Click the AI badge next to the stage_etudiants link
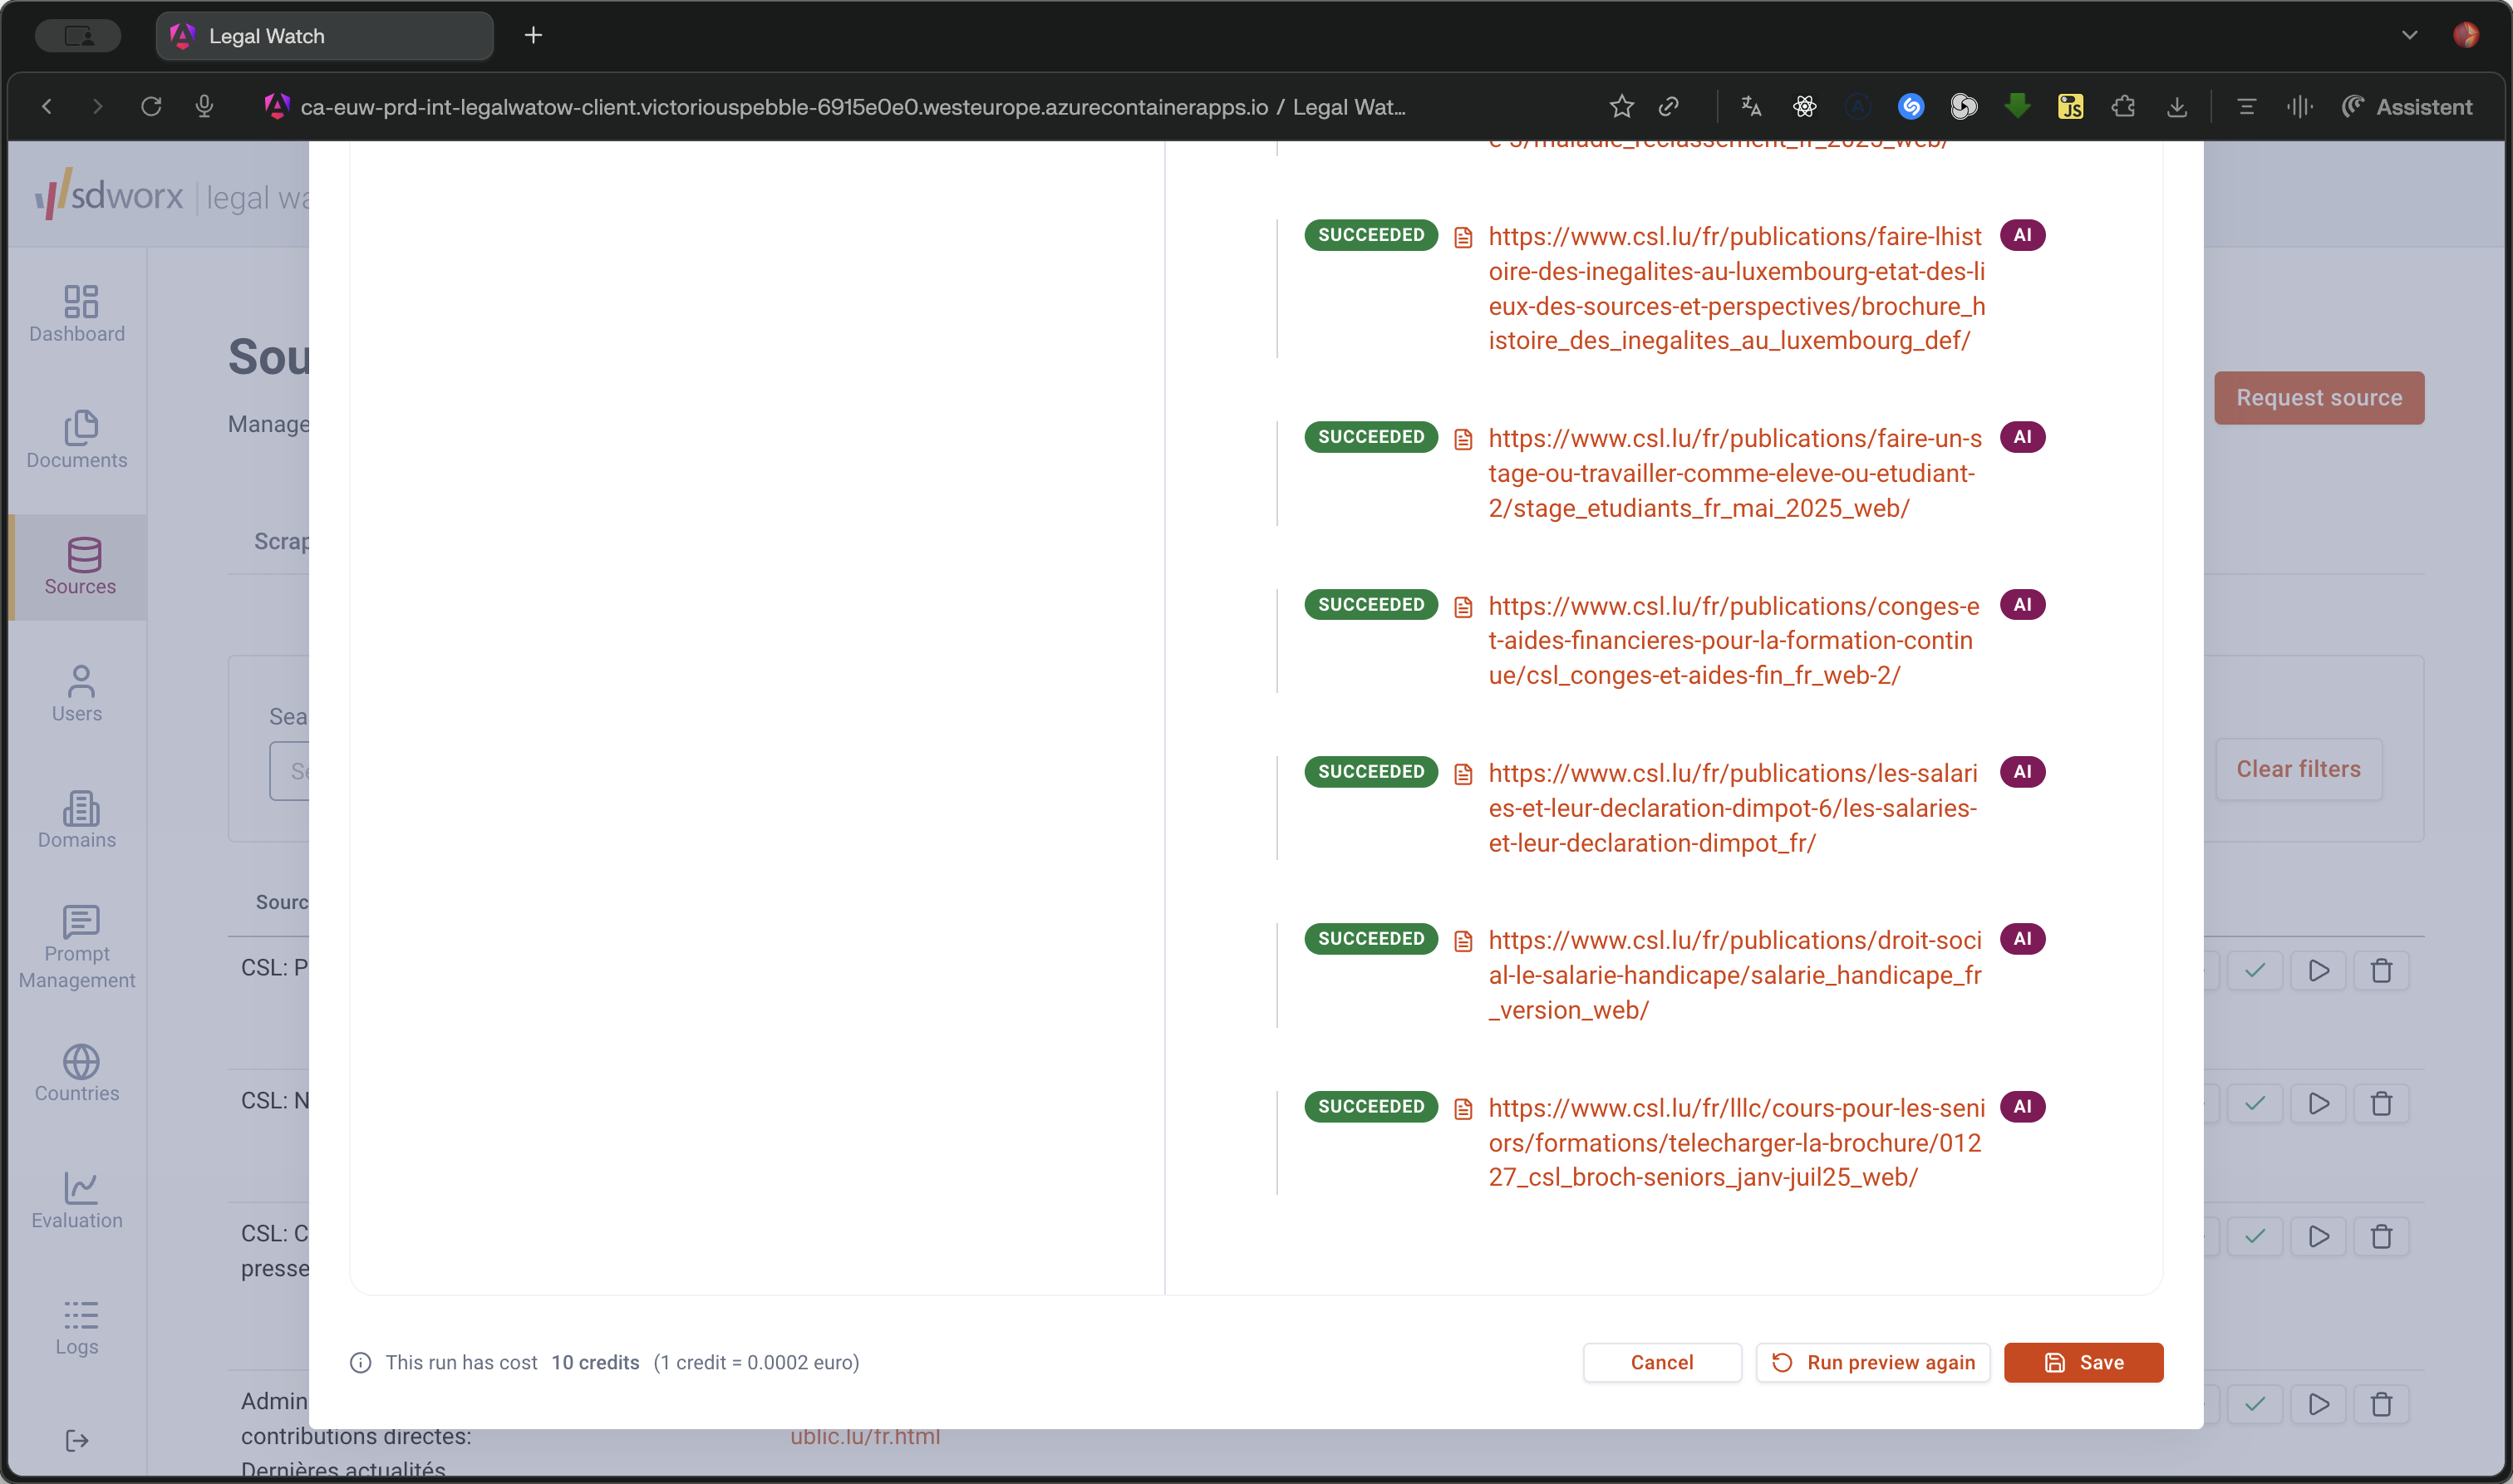 (x=2022, y=437)
